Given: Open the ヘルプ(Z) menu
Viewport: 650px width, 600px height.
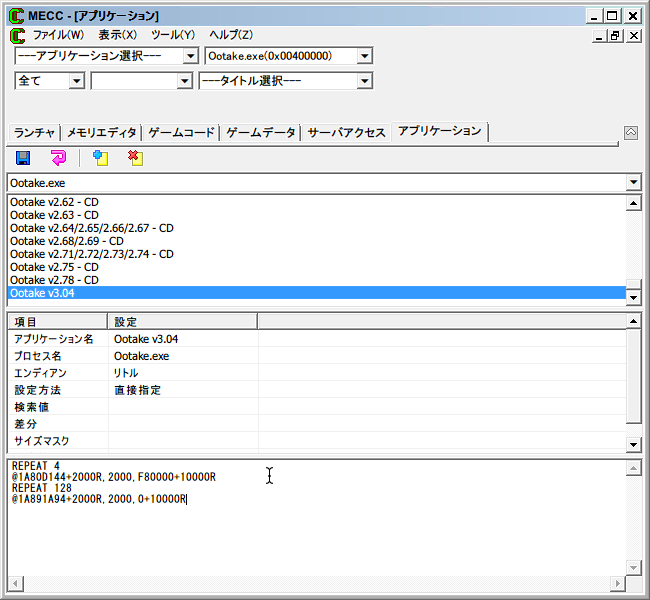Looking at the screenshot, I should (231, 35).
